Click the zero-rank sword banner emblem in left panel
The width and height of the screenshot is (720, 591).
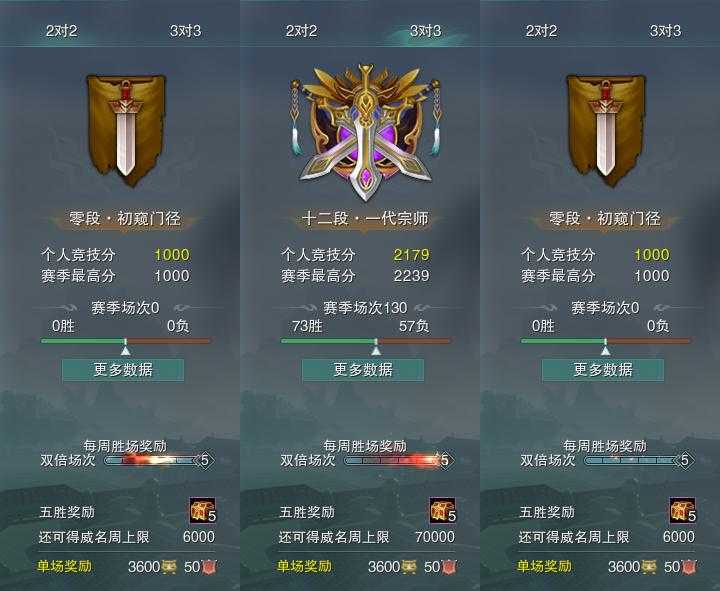click(x=126, y=130)
